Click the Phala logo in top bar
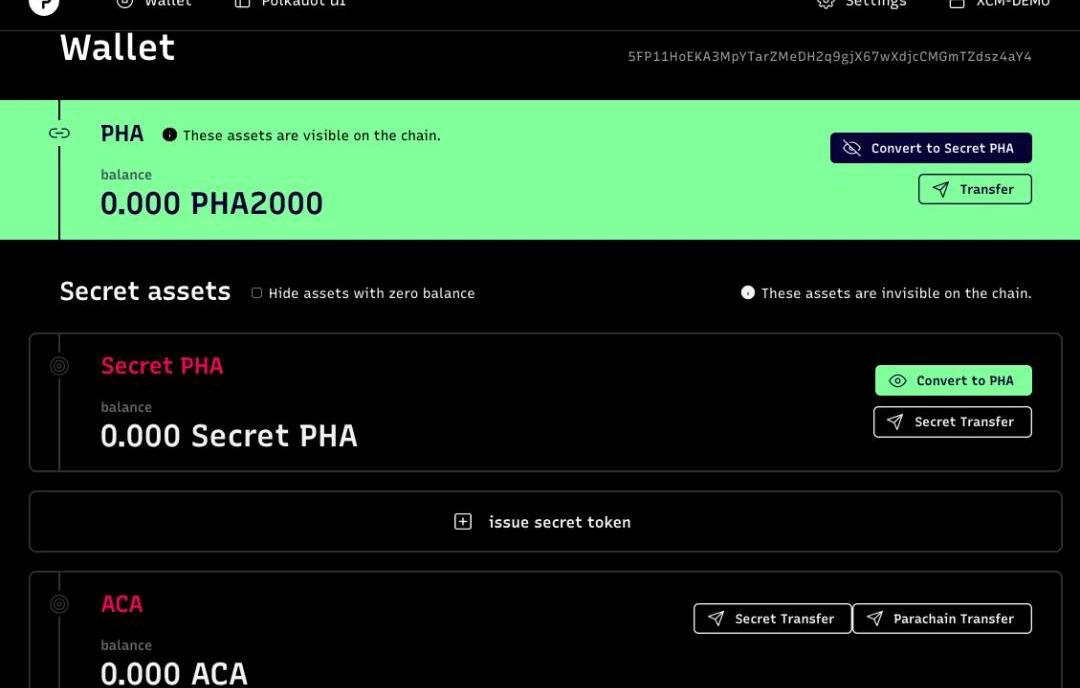This screenshot has height=688, width=1080. click(x=44, y=5)
